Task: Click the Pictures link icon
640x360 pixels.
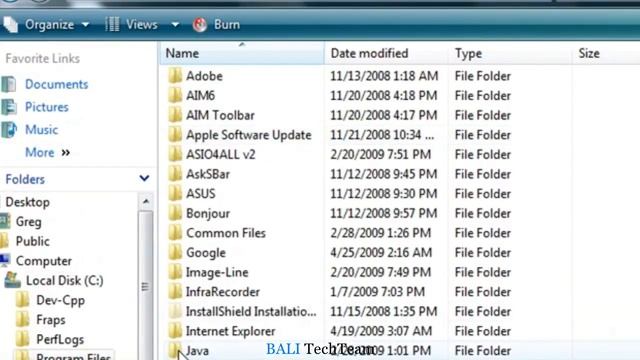Action: tap(9, 107)
